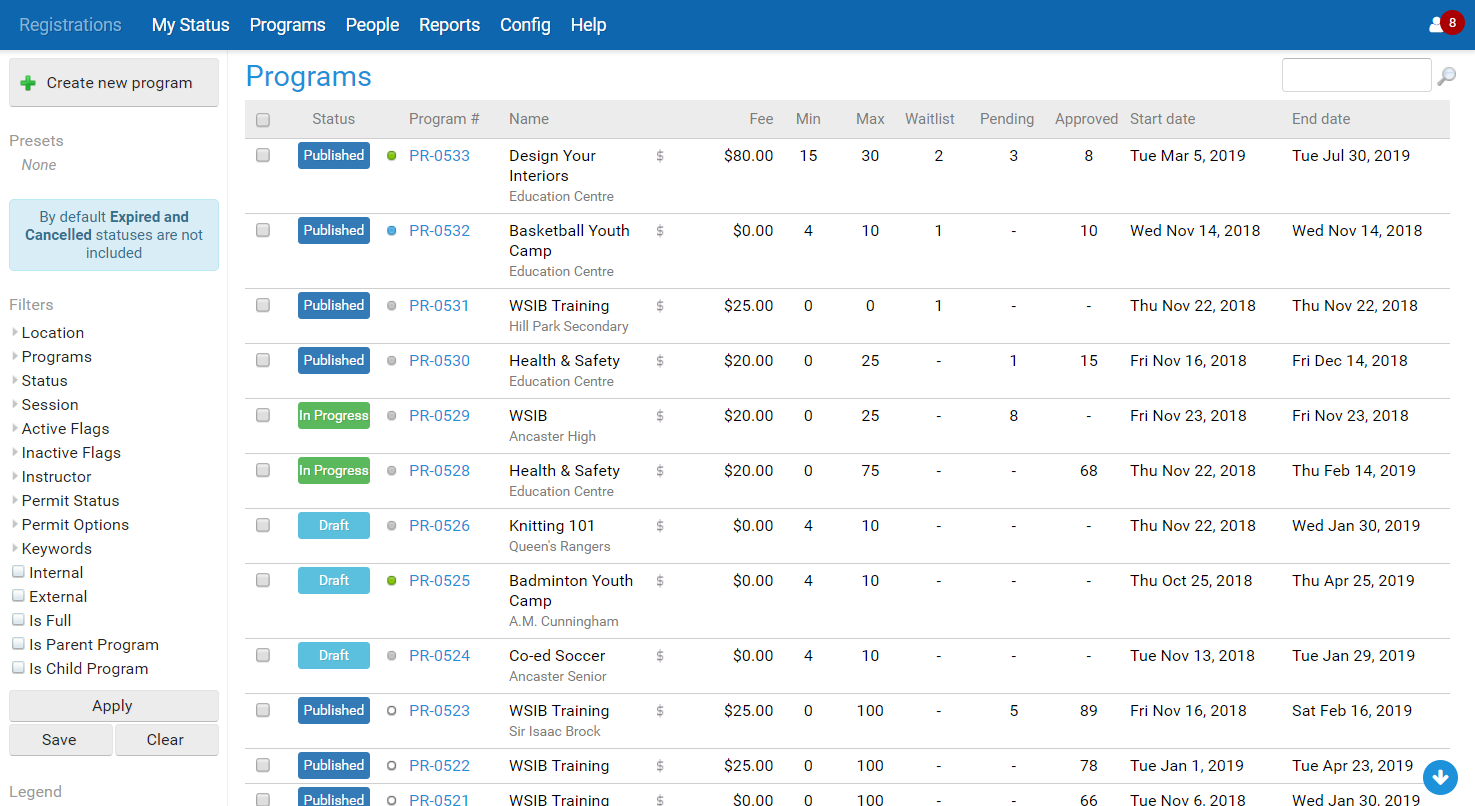This screenshot has height=806, width=1475.
Task: Open the Config menu
Action: (x=526, y=25)
